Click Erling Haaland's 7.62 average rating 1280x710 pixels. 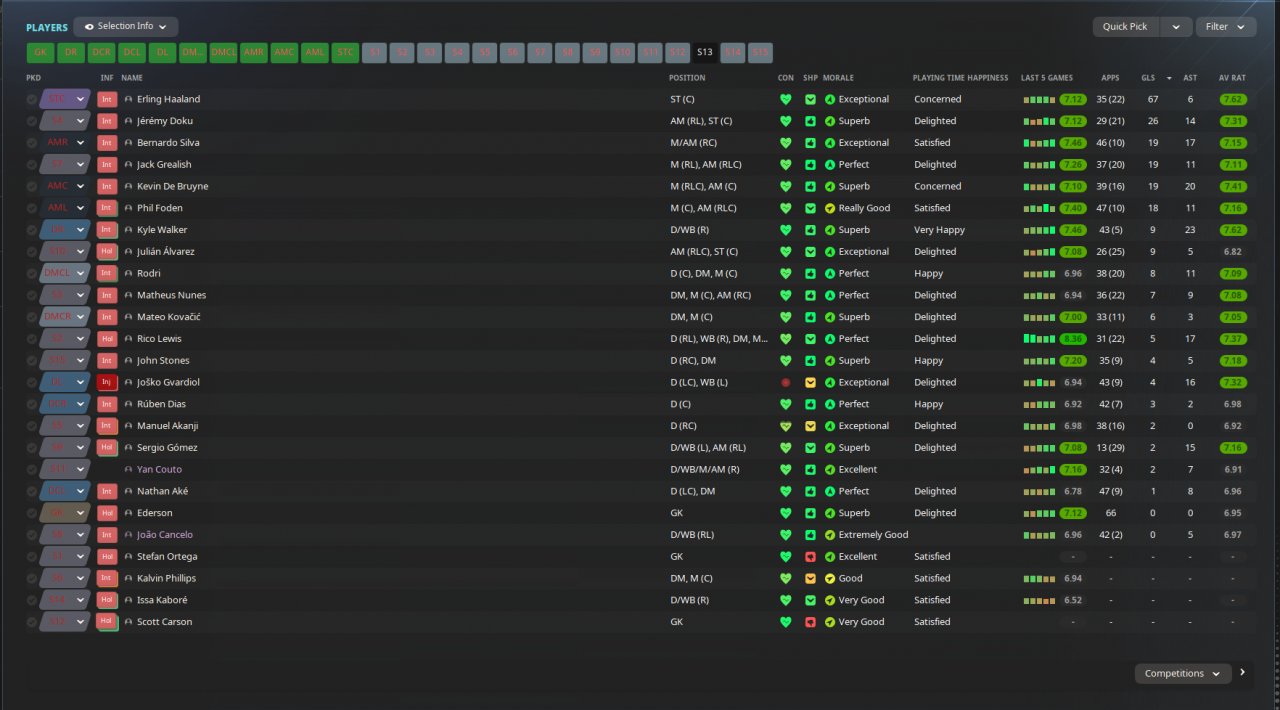(x=1232, y=99)
